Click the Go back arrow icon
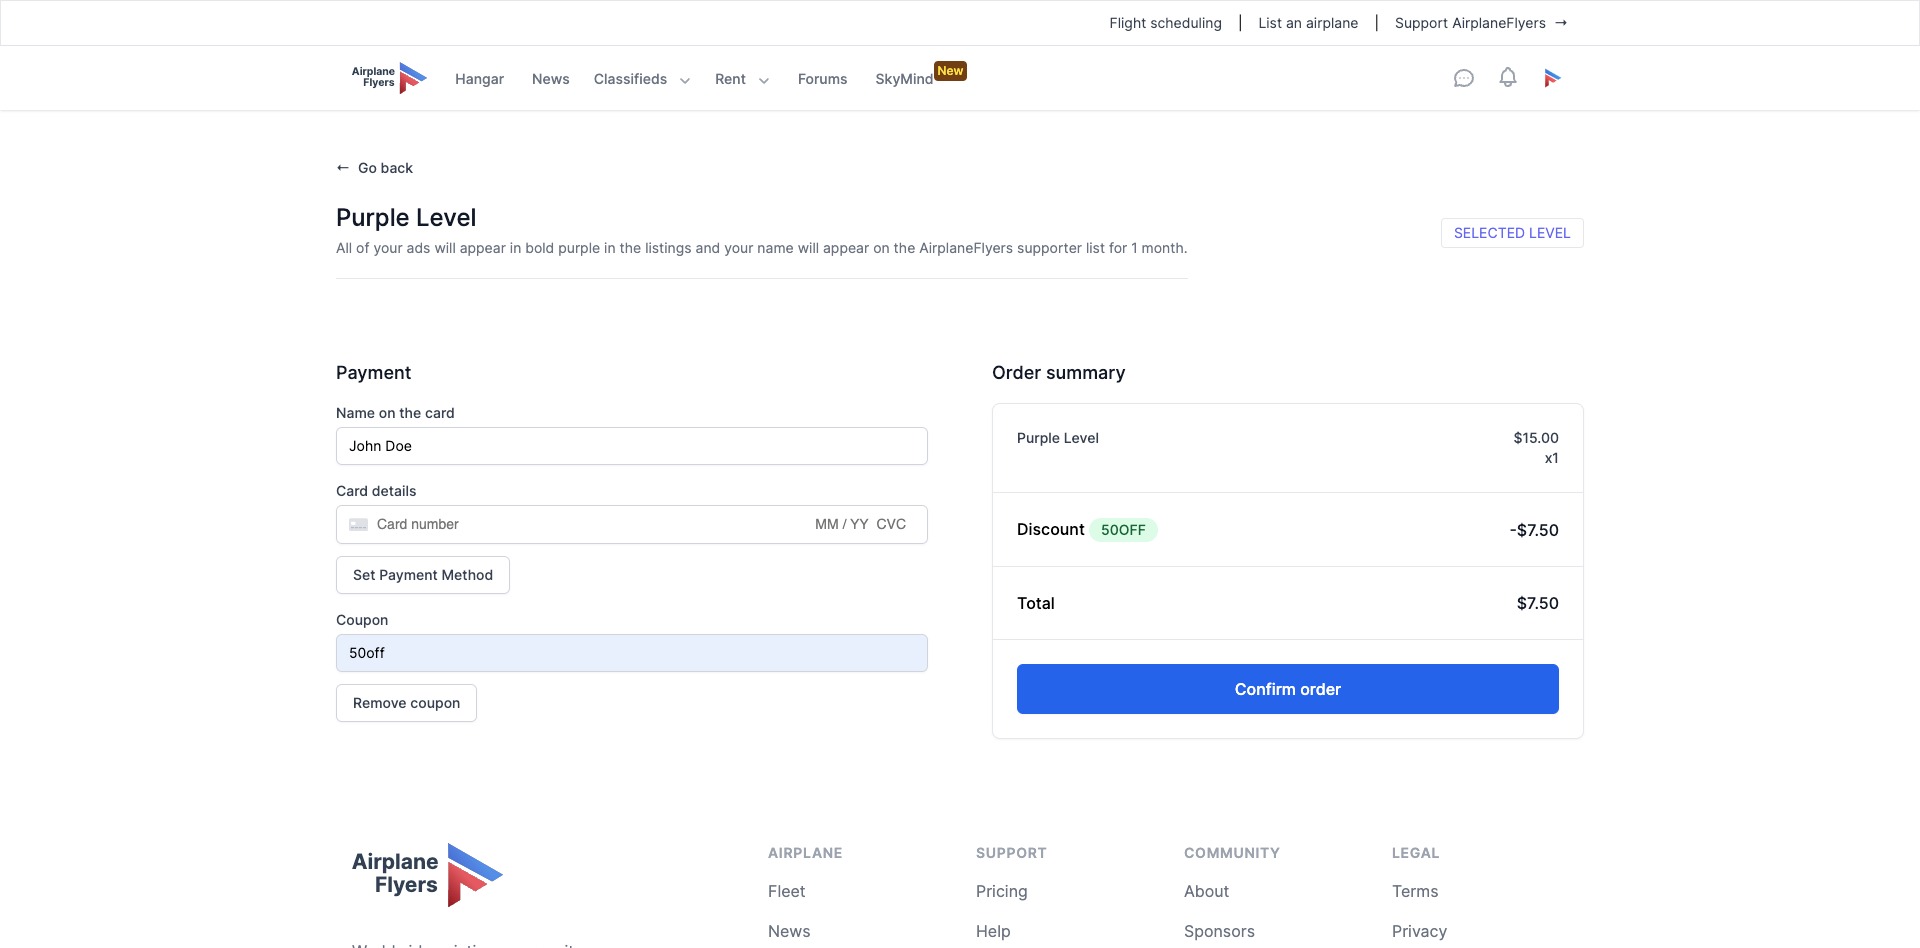This screenshot has height=948, width=1920. [343, 168]
